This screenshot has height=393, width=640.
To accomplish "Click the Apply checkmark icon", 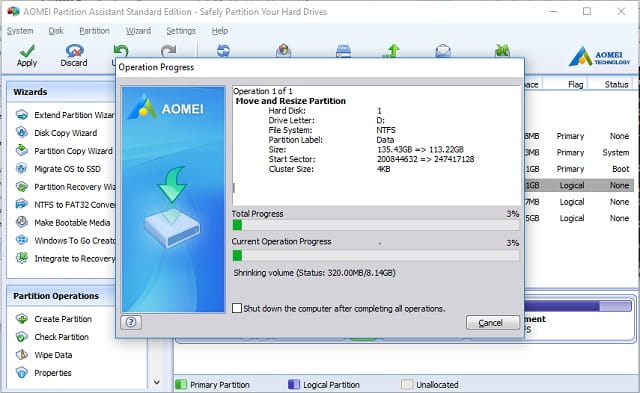I will point(27,51).
